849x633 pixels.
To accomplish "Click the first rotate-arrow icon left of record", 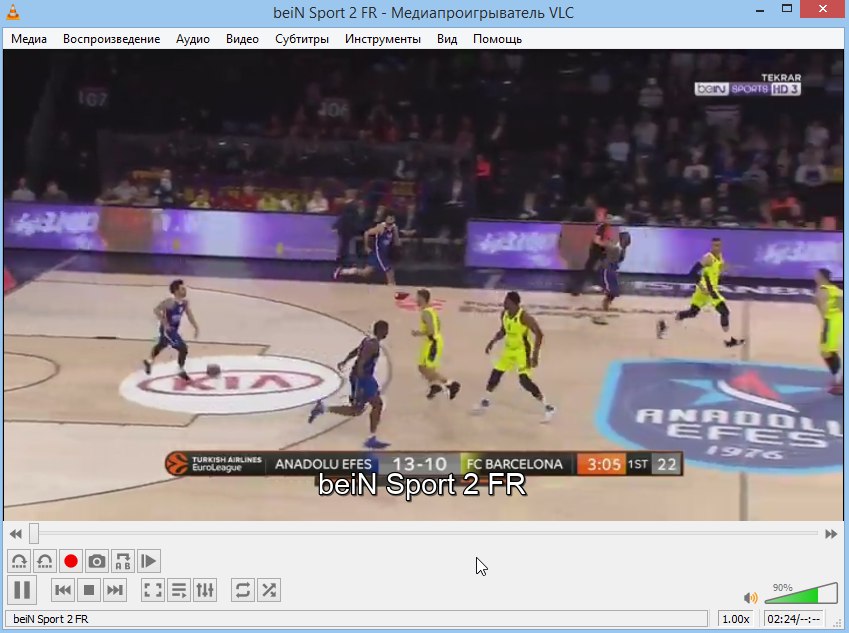I will (x=19, y=562).
